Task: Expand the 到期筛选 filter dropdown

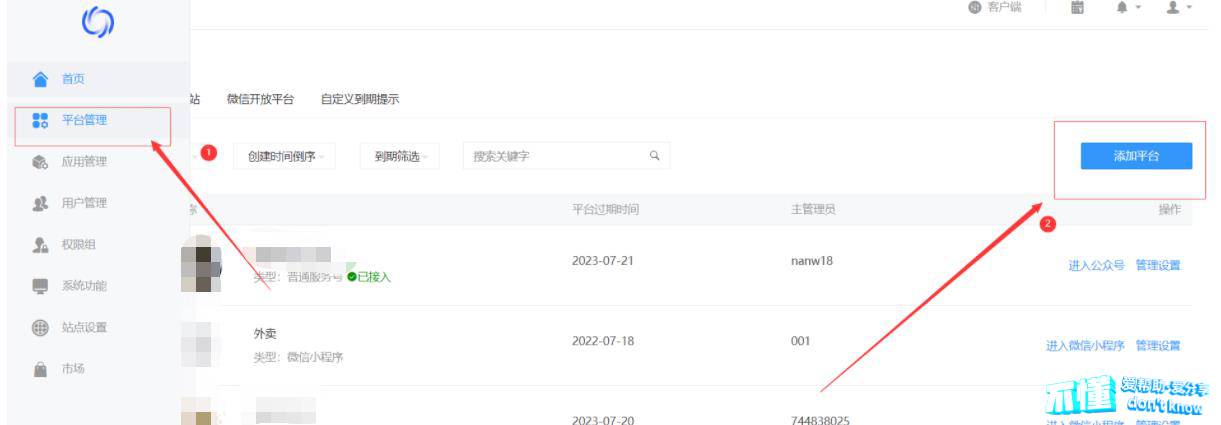Action: 399,157
